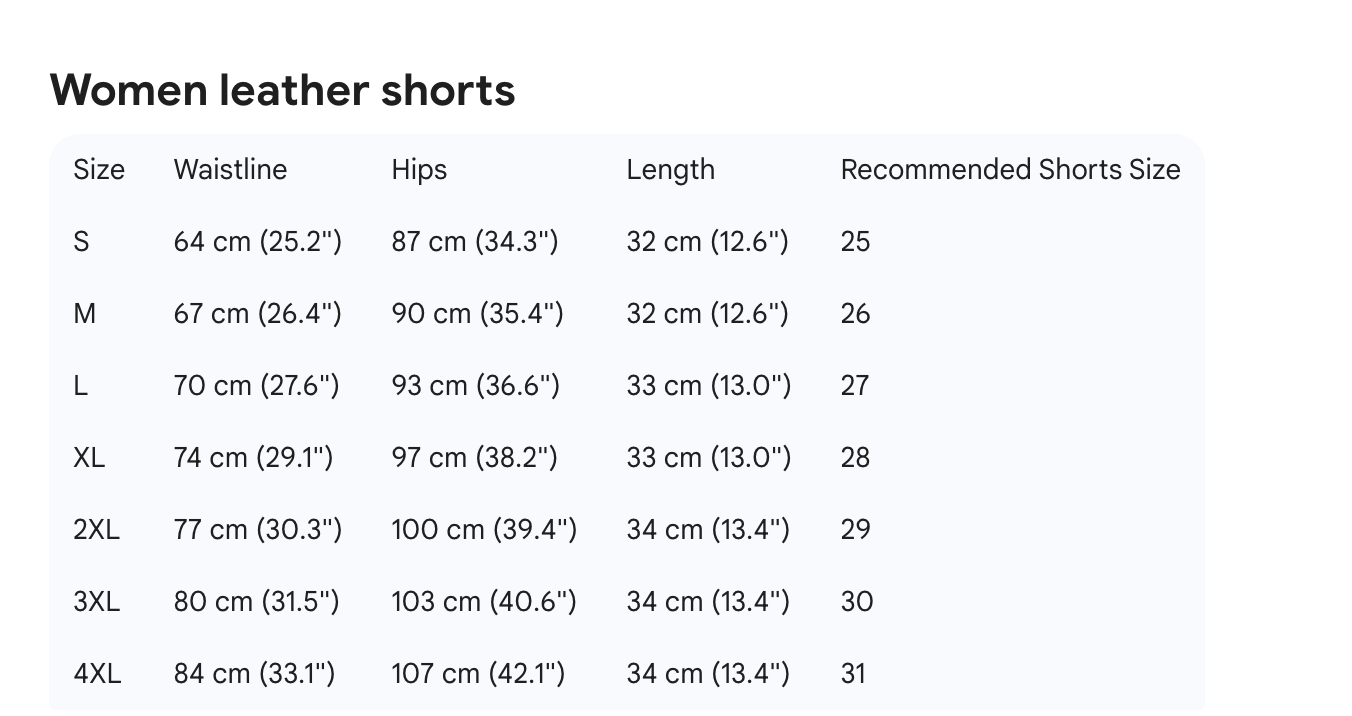Click waistline value 64 cm (25.2")

257,242
